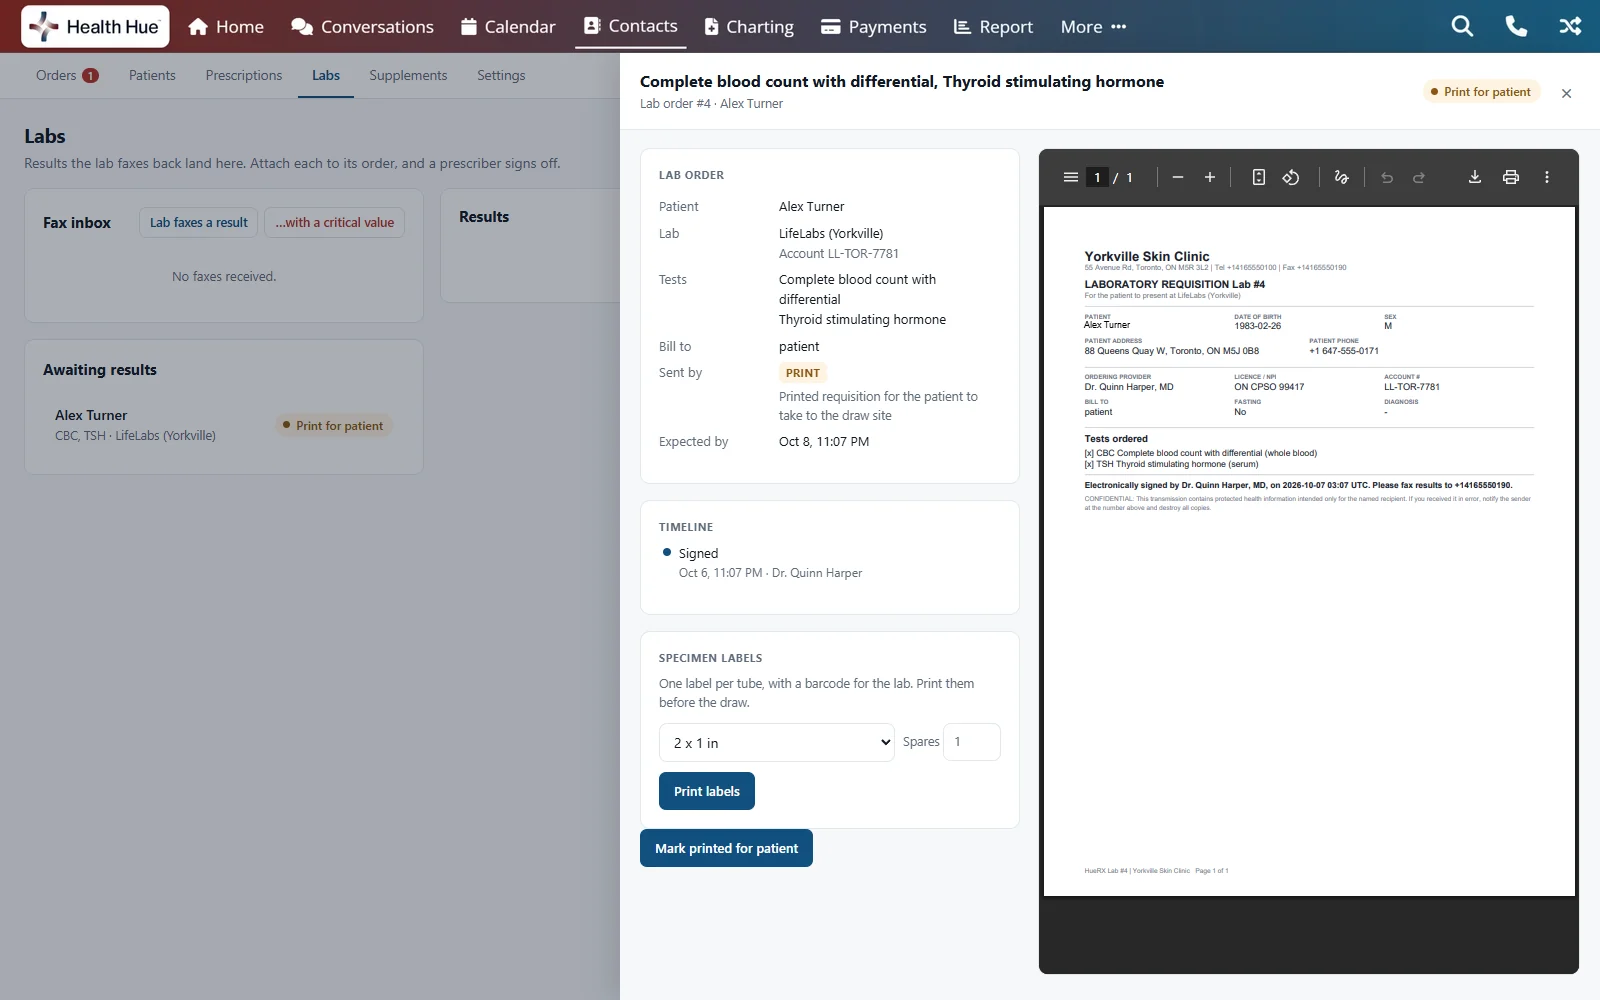Print the requisition PDF
Viewport: 1600px width, 1000px height.
click(x=1511, y=177)
